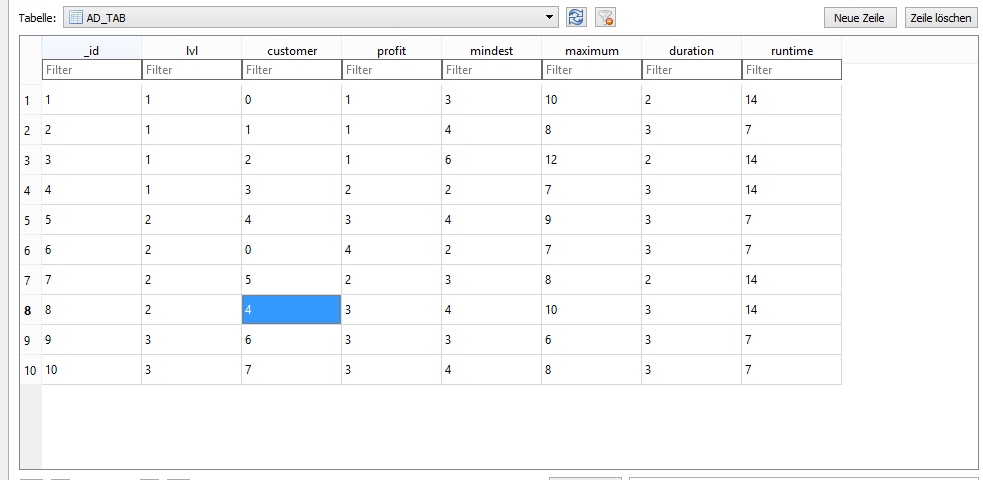Select the runtime column header
The width and height of the screenshot is (983, 480).
(x=791, y=50)
